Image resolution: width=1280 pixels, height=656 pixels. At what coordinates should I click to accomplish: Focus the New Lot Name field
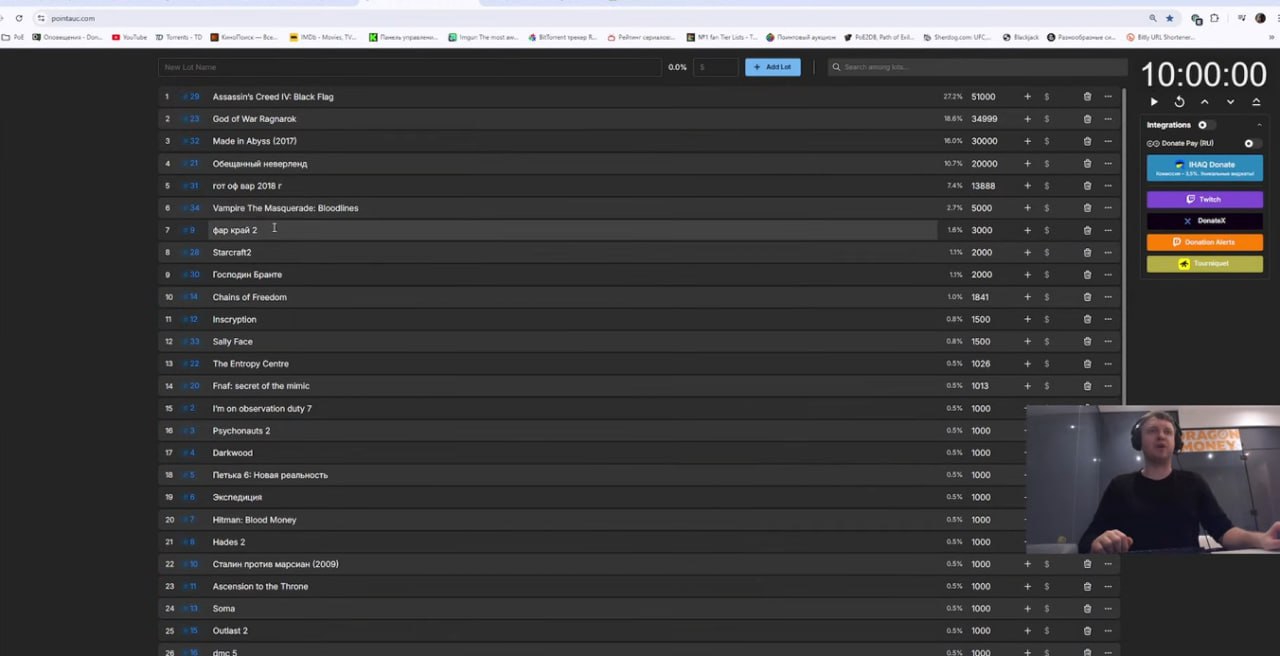click(410, 67)
